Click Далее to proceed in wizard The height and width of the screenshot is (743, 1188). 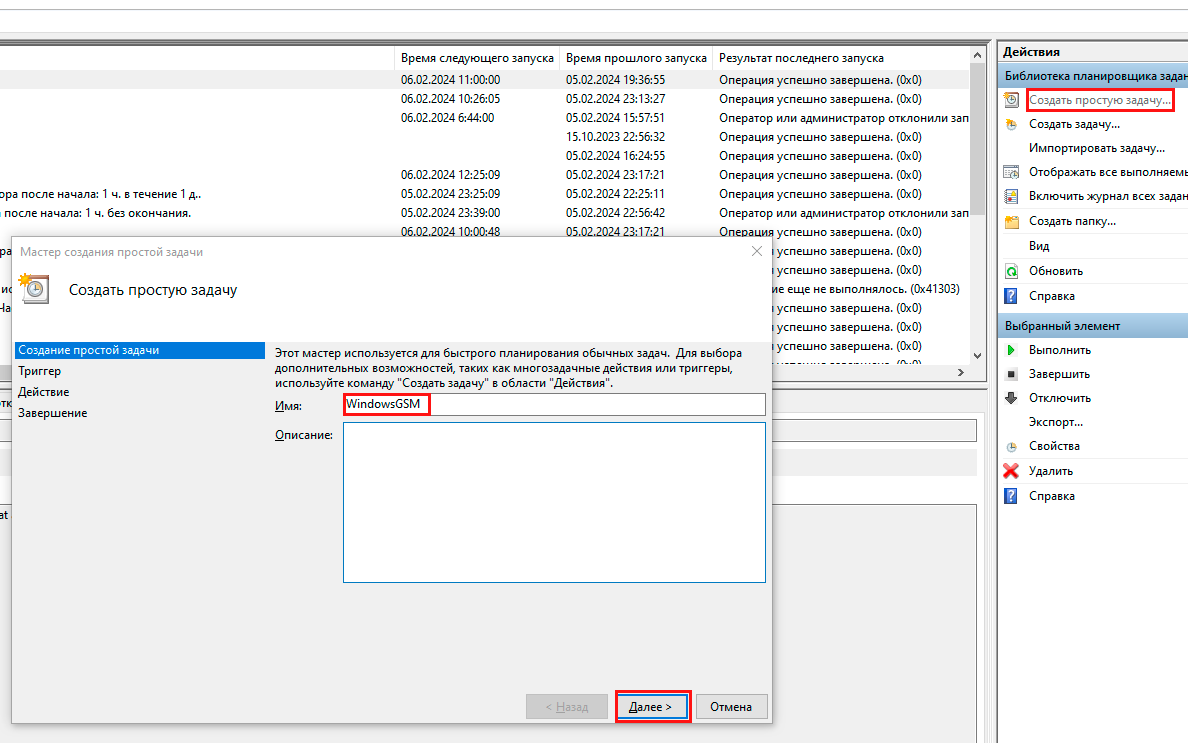click(652, 707)
